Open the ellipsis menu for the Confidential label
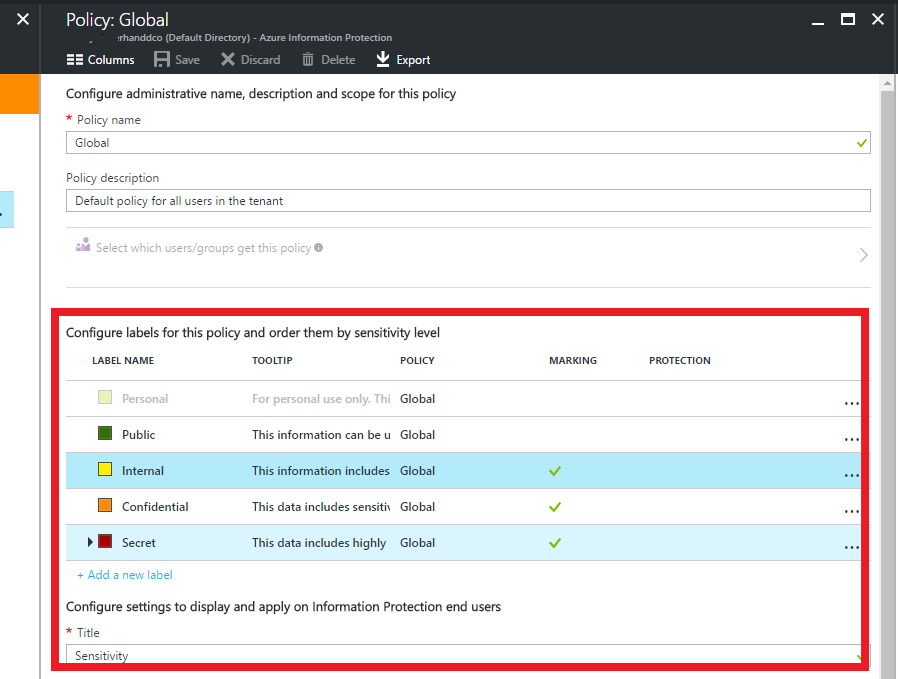The height and width of the screenshot is (679, 898). point(851,511)
